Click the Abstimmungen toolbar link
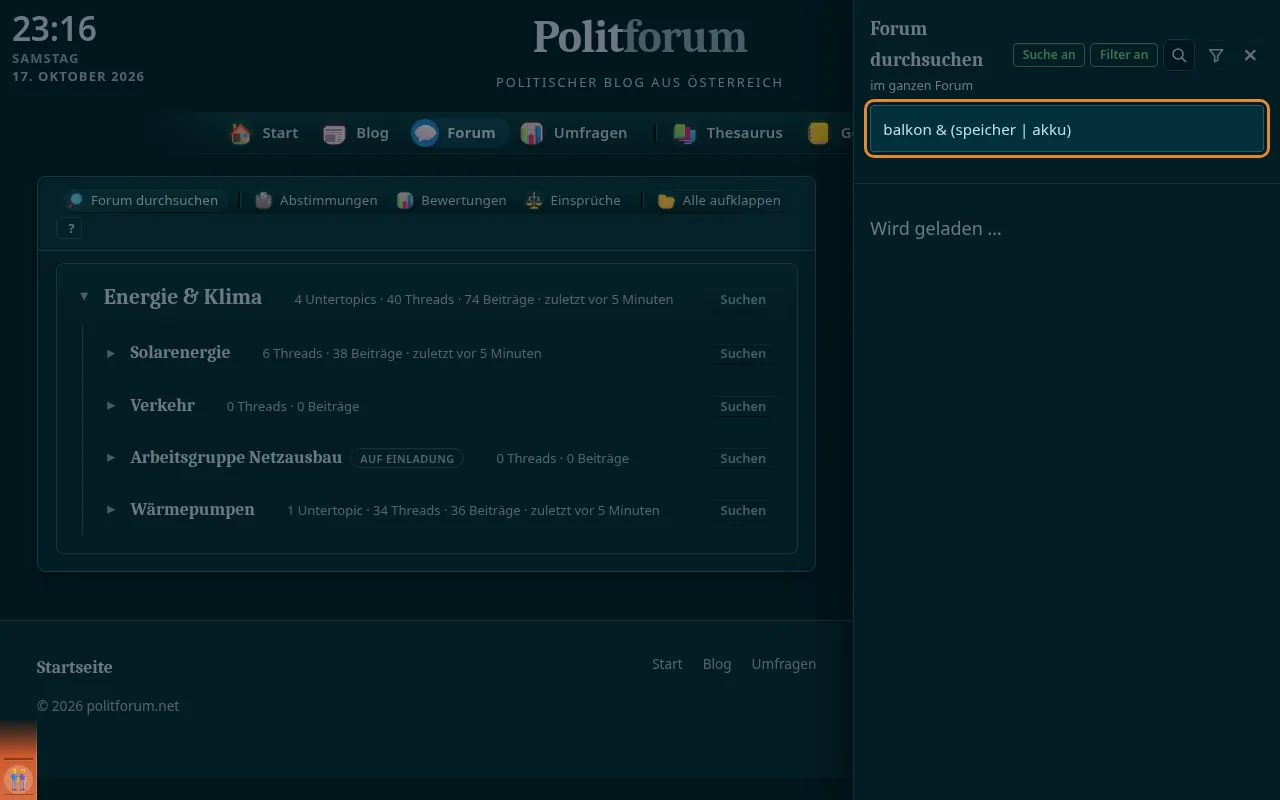 (317, 200)
